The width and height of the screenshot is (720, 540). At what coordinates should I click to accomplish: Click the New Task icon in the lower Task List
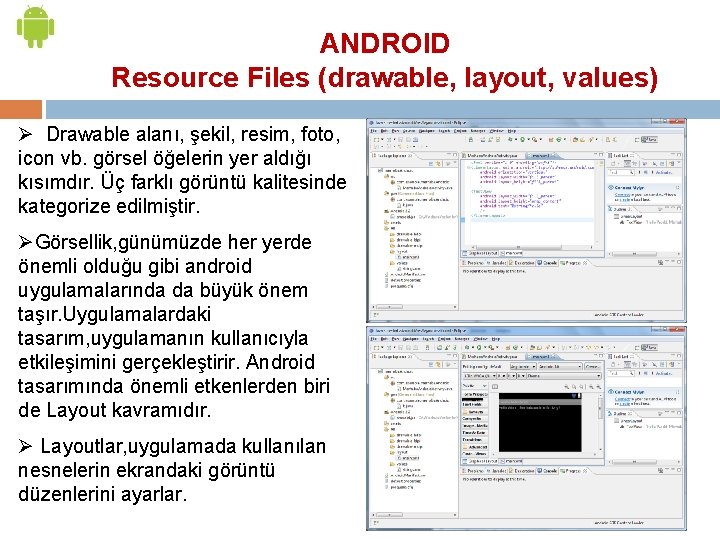point(613,364)
